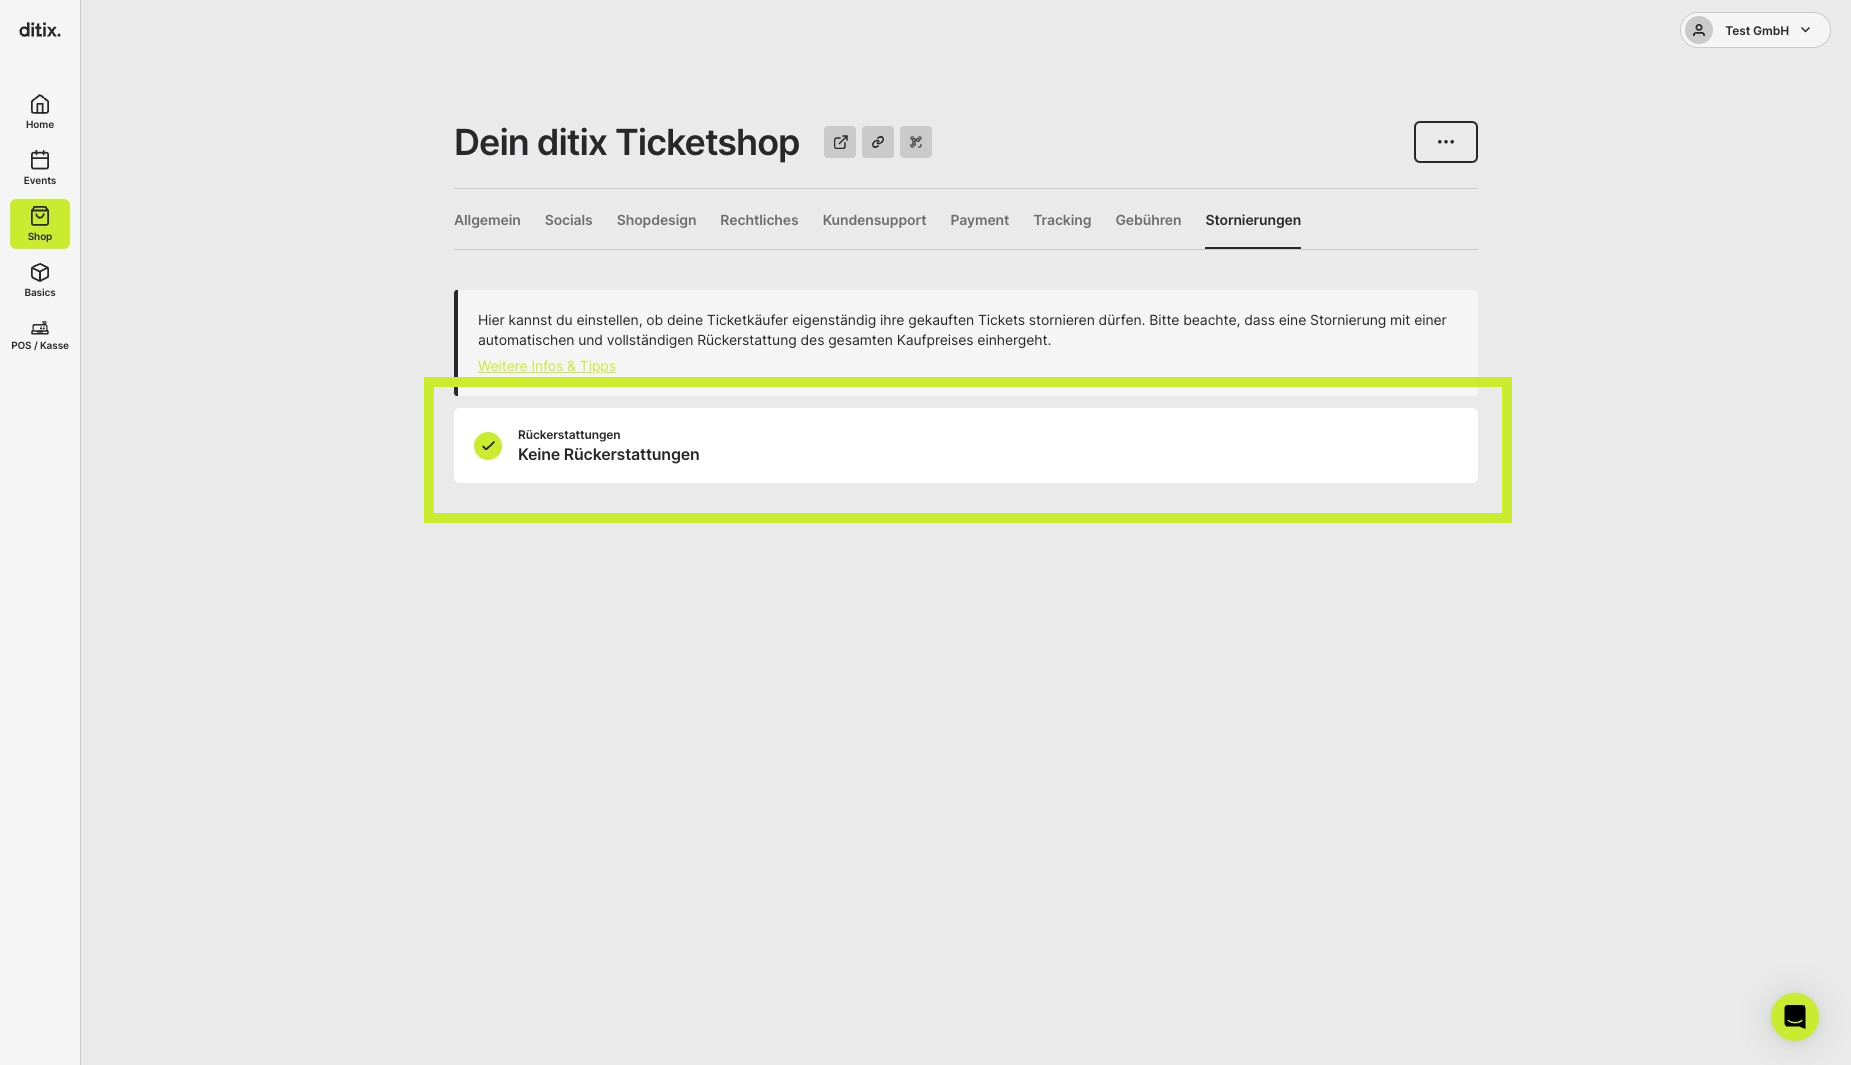Open ticketshop in new window icon

(840, 142)
